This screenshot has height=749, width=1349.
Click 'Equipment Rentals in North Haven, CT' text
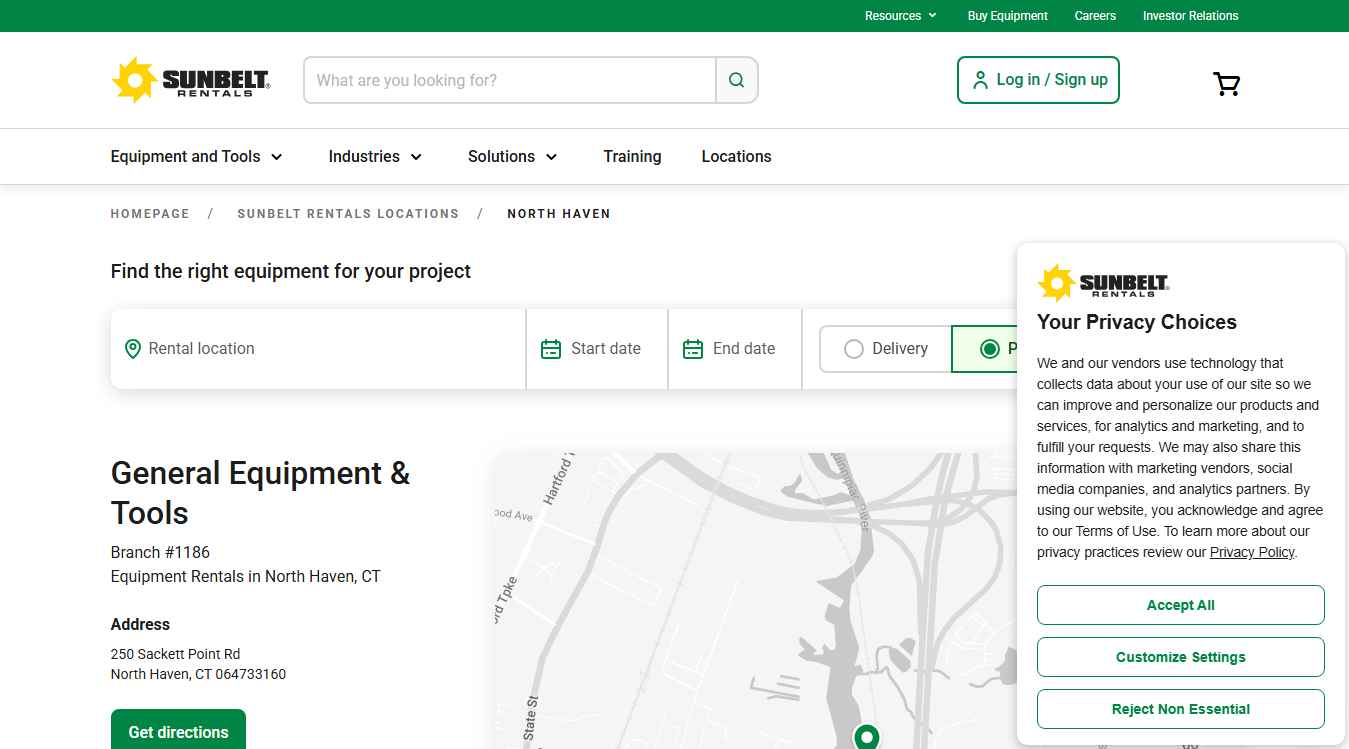[x=246, y=577]
